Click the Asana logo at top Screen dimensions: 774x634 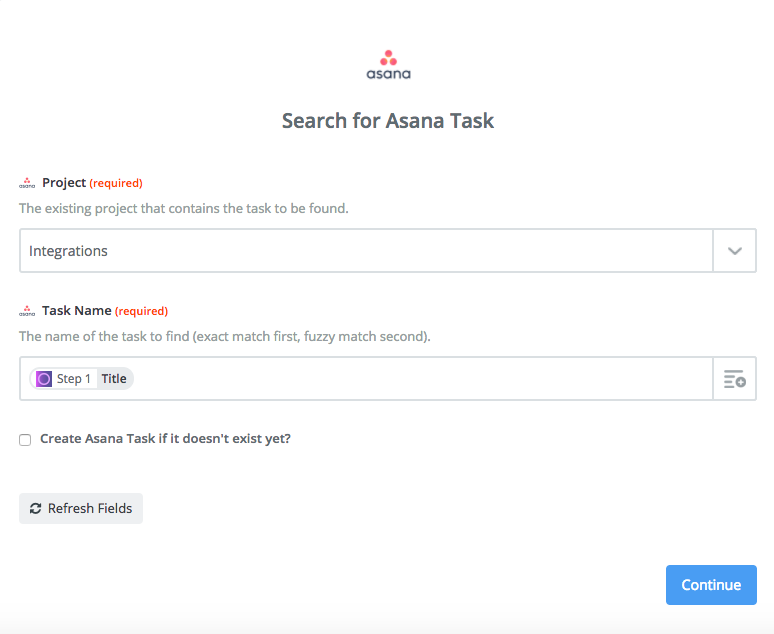pyautogui.click(x=388, y=65)
